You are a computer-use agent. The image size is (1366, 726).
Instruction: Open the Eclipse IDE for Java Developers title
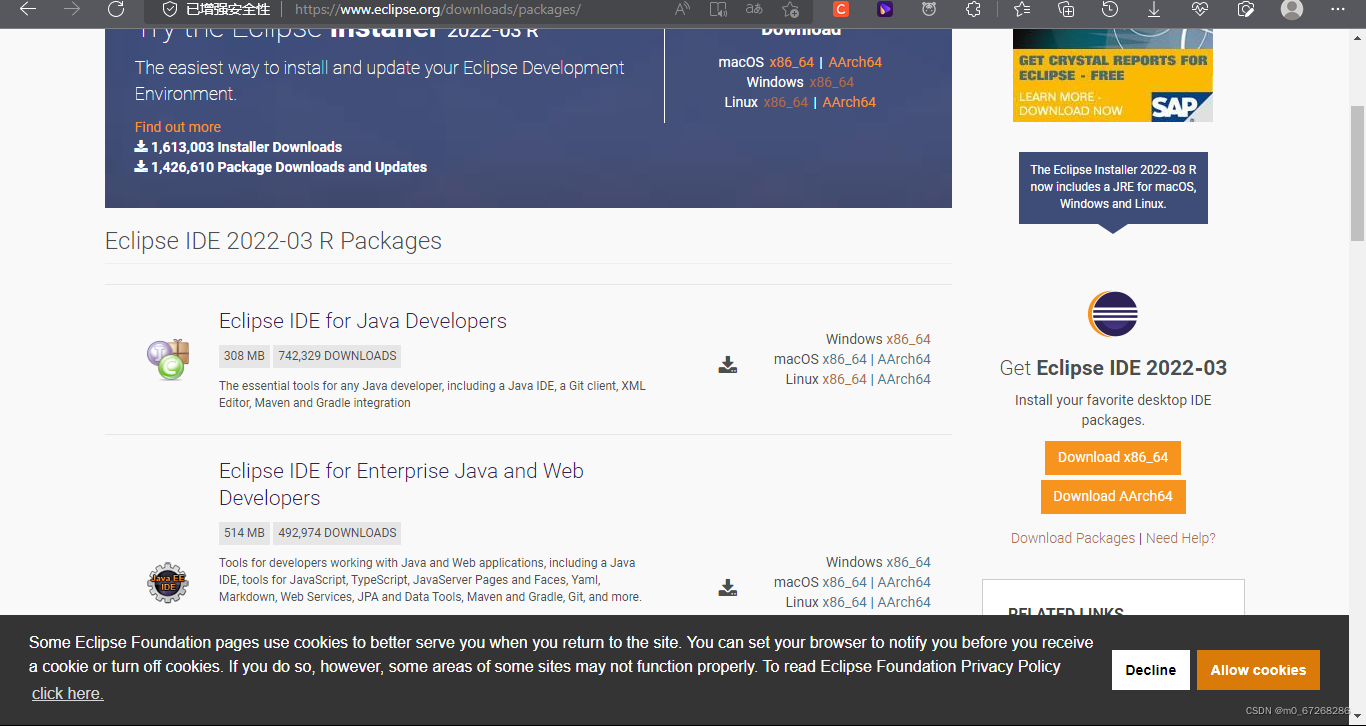point(363,321)
